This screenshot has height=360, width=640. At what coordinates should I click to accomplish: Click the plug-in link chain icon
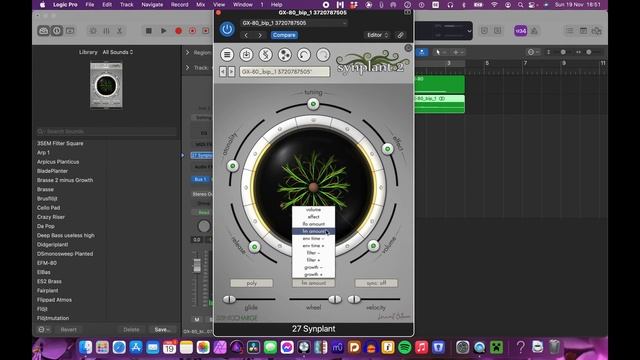[400, 35]
